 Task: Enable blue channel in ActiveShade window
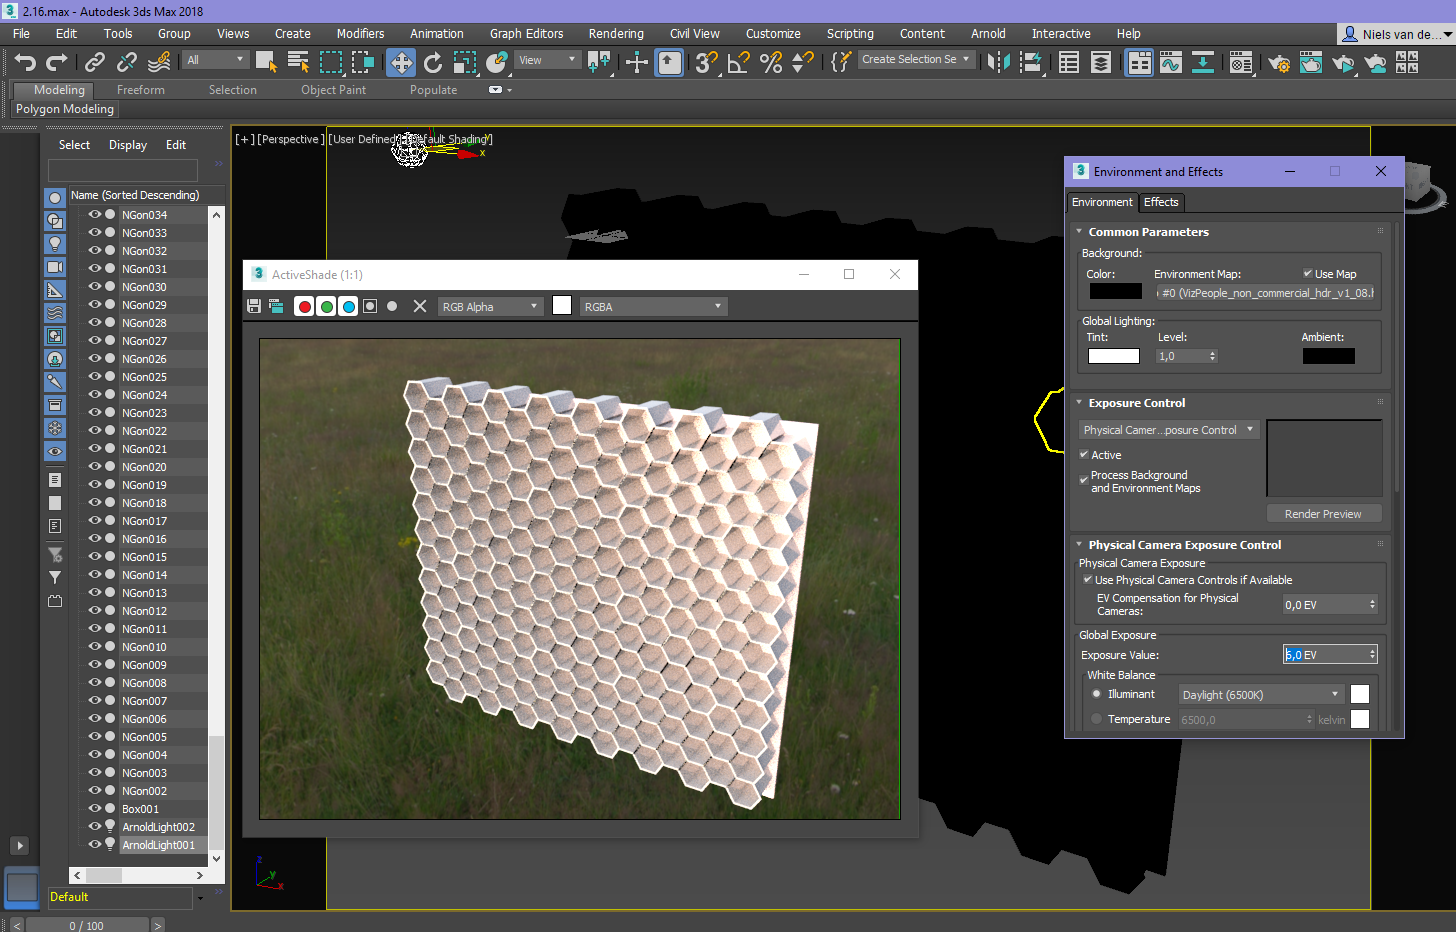click(349, 306)
